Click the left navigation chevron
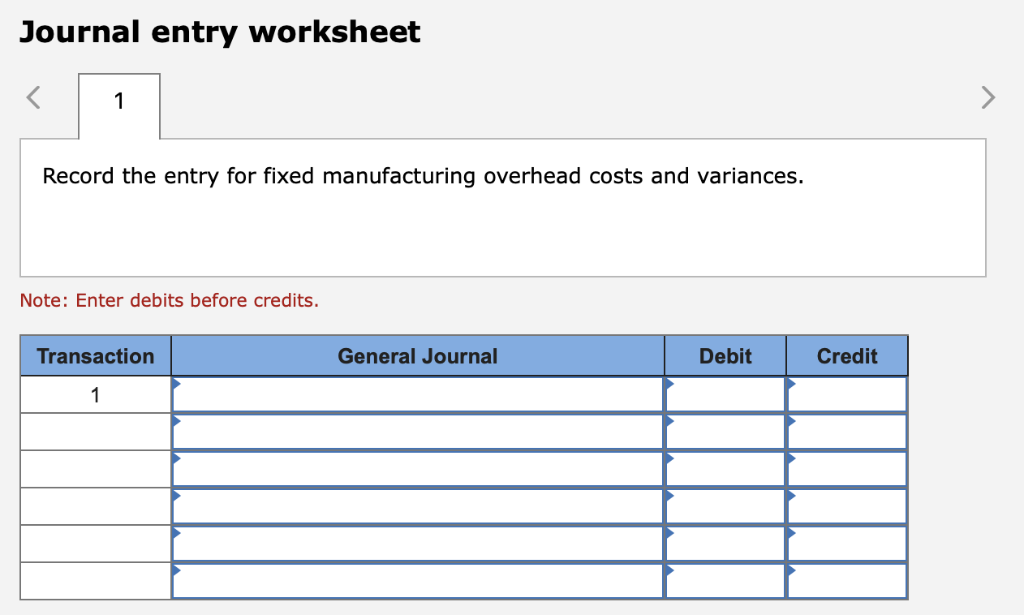The image size is (1024, 615). [32, 97]
